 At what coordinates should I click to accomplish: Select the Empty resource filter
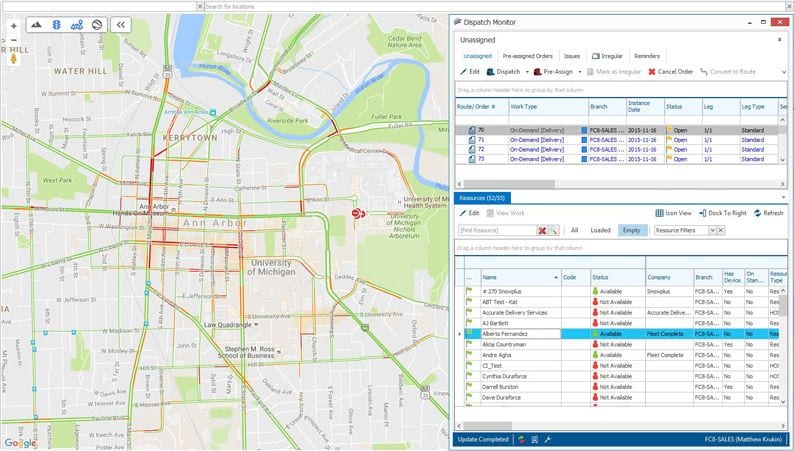tap(632, 230)
